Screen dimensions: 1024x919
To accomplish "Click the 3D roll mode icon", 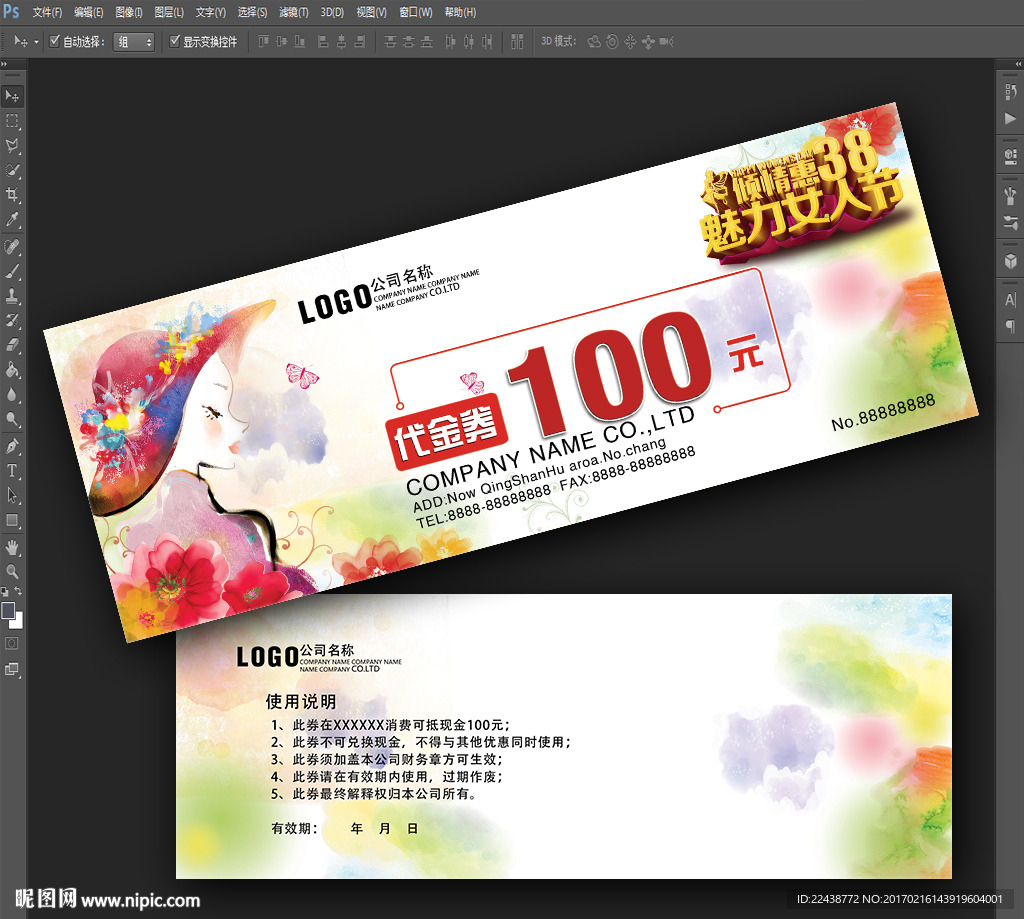I will point(612,42).
